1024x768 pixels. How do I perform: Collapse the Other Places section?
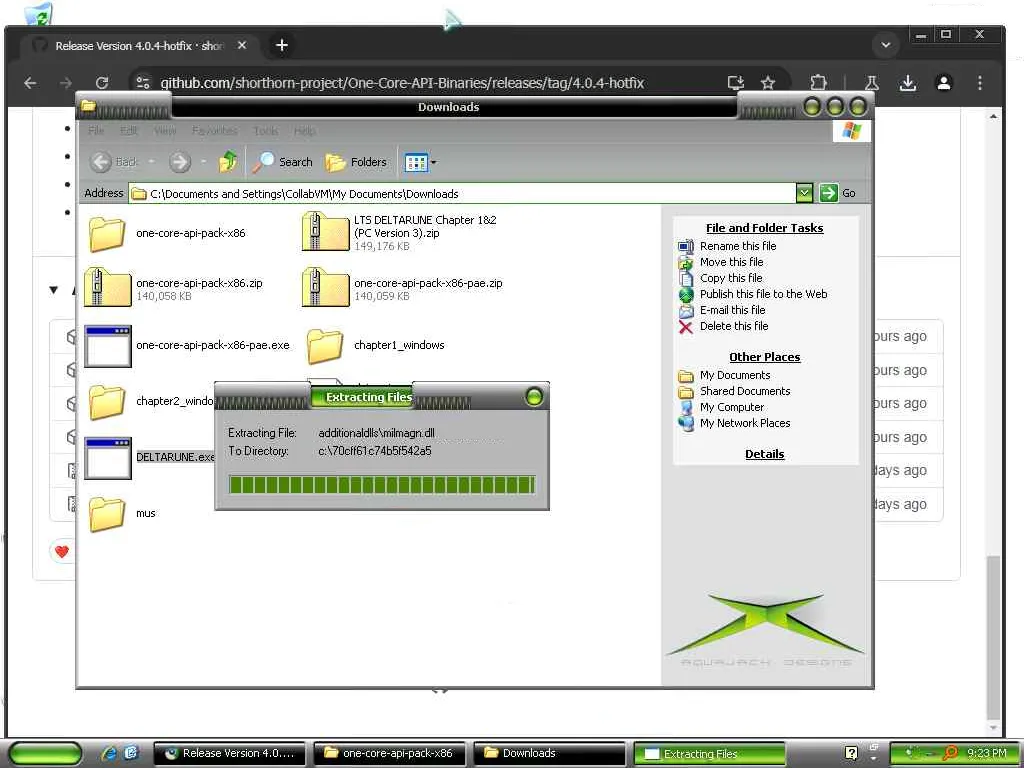(x=764, y=357)
